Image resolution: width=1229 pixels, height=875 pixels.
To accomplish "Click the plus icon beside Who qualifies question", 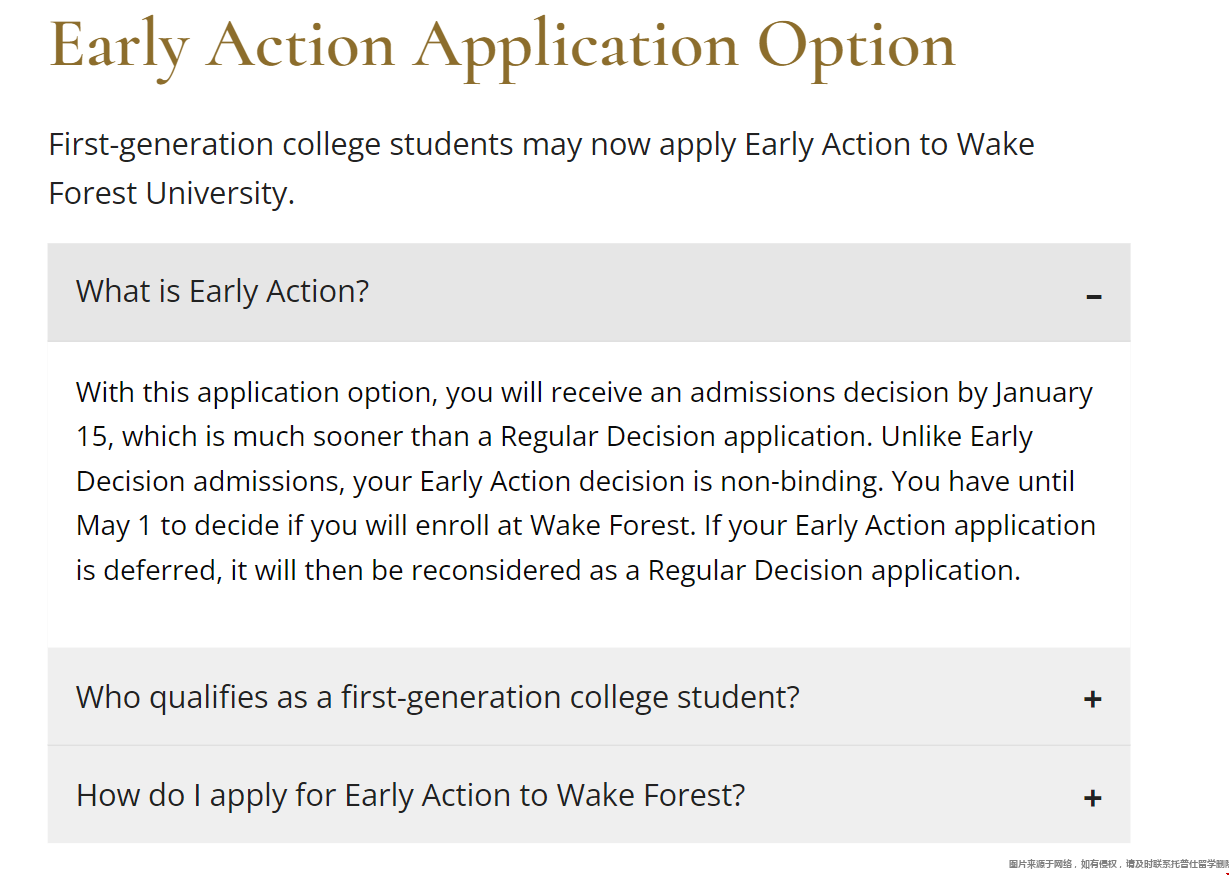I will tap(1092, 699).
